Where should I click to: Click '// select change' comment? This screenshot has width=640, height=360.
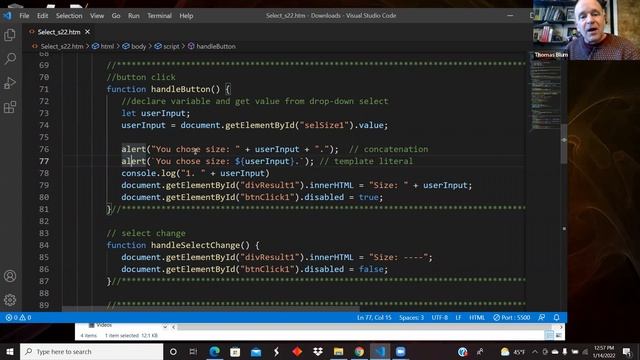146,233
